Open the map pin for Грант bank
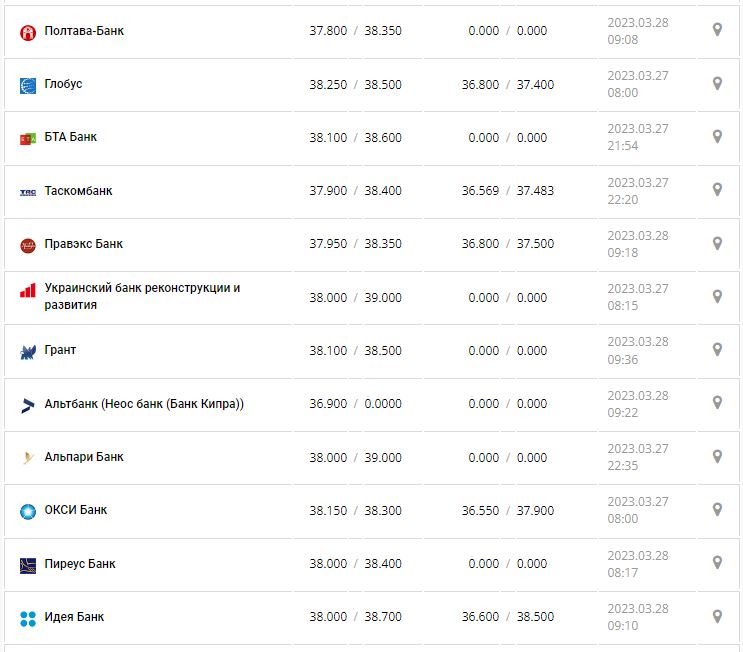743x652 pixels. tap(717, 350)
